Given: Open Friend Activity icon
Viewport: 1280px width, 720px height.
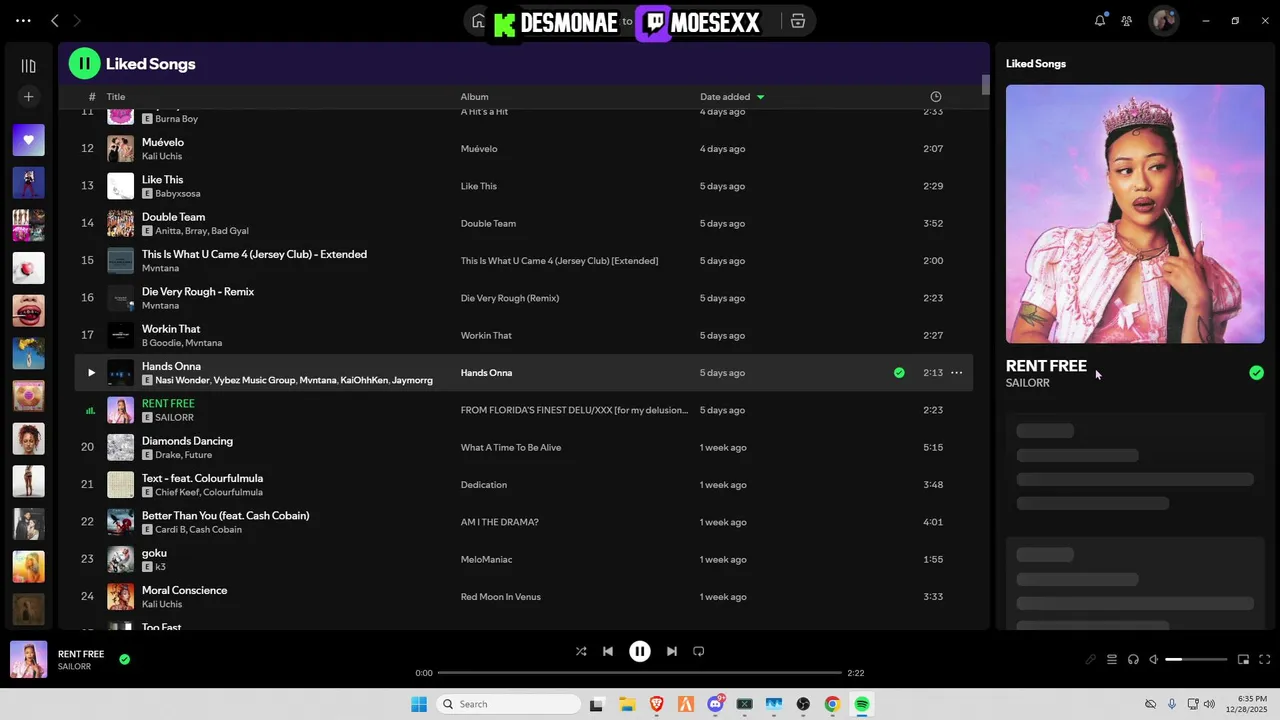Looking at the screenshot, I should [1127, 20].
